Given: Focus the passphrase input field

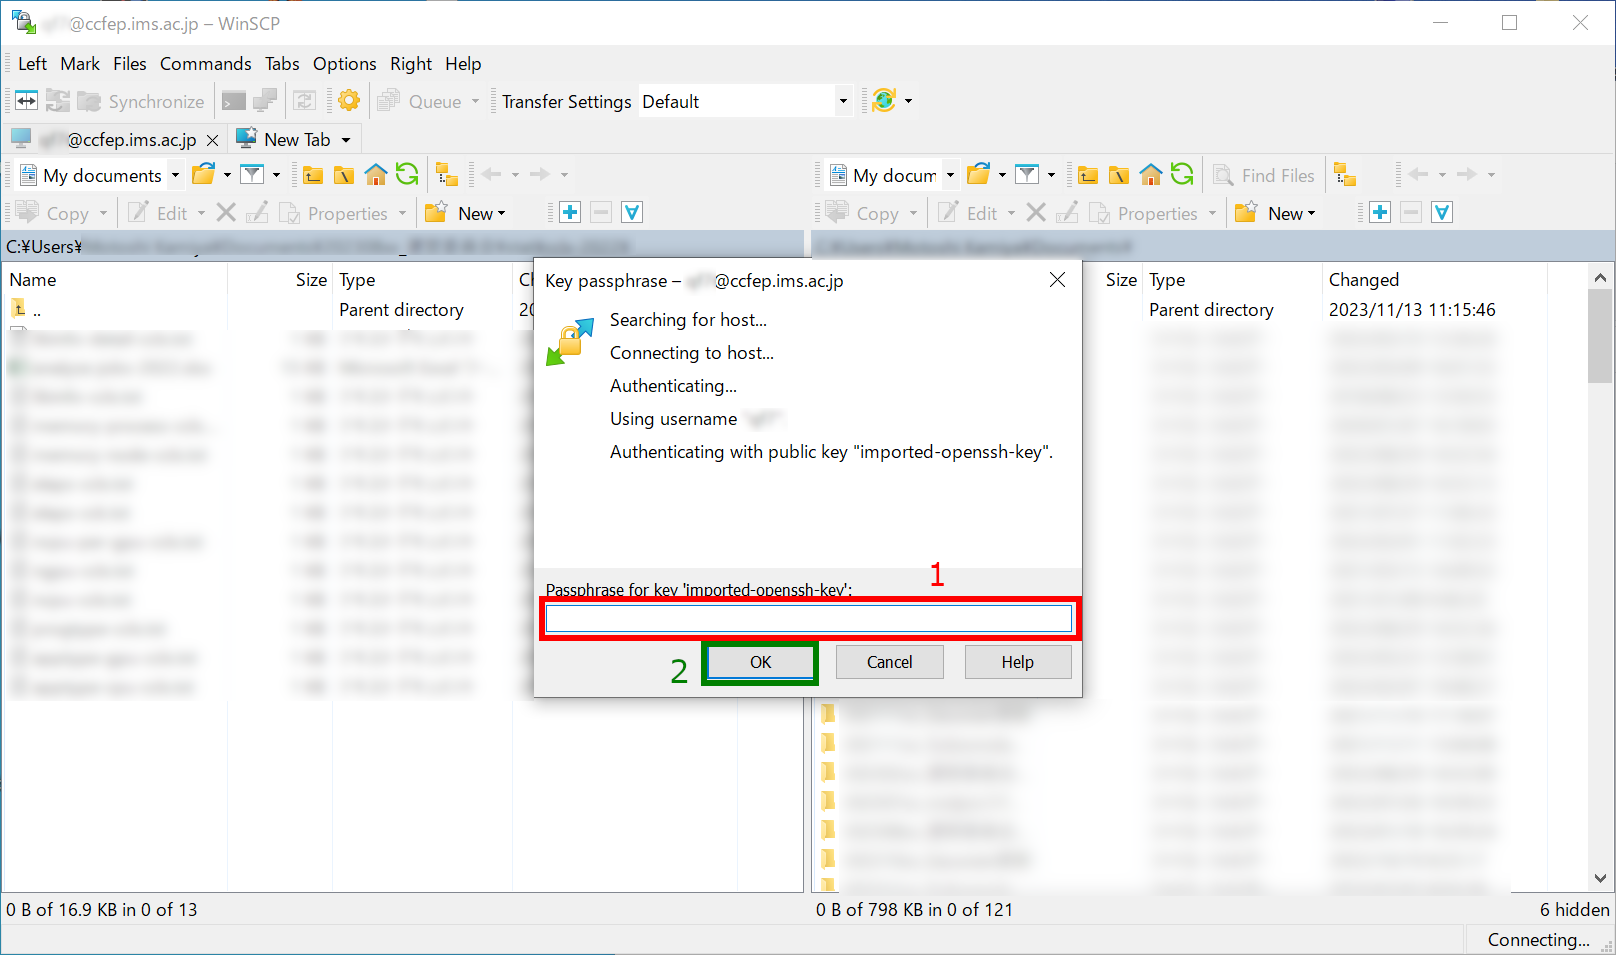Looking at the screenshot, I should [x=809, y=619].
